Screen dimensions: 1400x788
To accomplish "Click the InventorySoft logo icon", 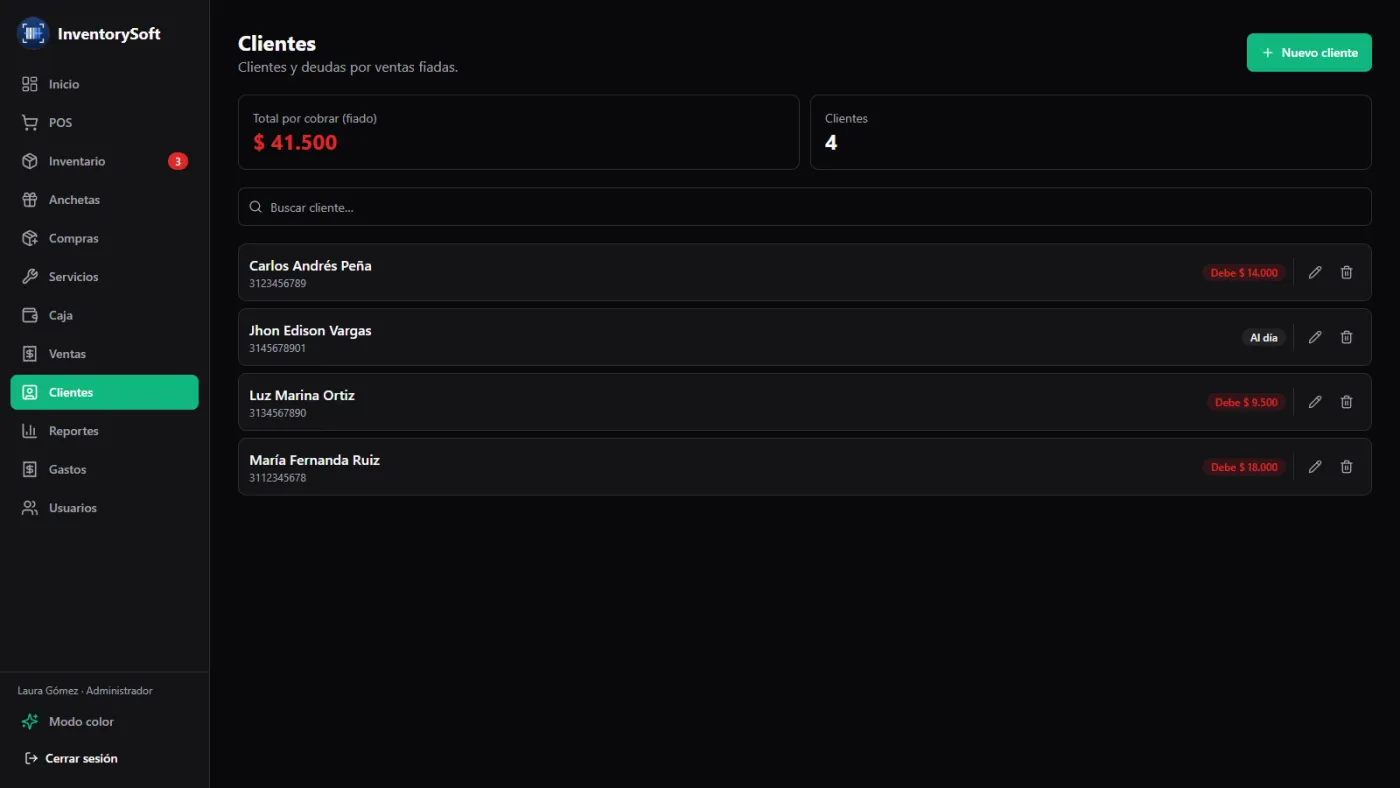I will [33, 33].
